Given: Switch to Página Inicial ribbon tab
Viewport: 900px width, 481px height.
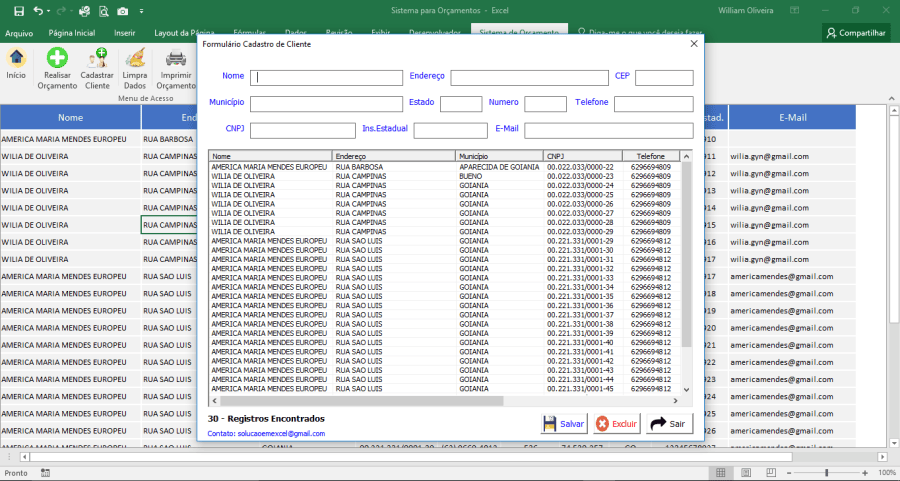Looking at the screenshot, I should 72,33.
